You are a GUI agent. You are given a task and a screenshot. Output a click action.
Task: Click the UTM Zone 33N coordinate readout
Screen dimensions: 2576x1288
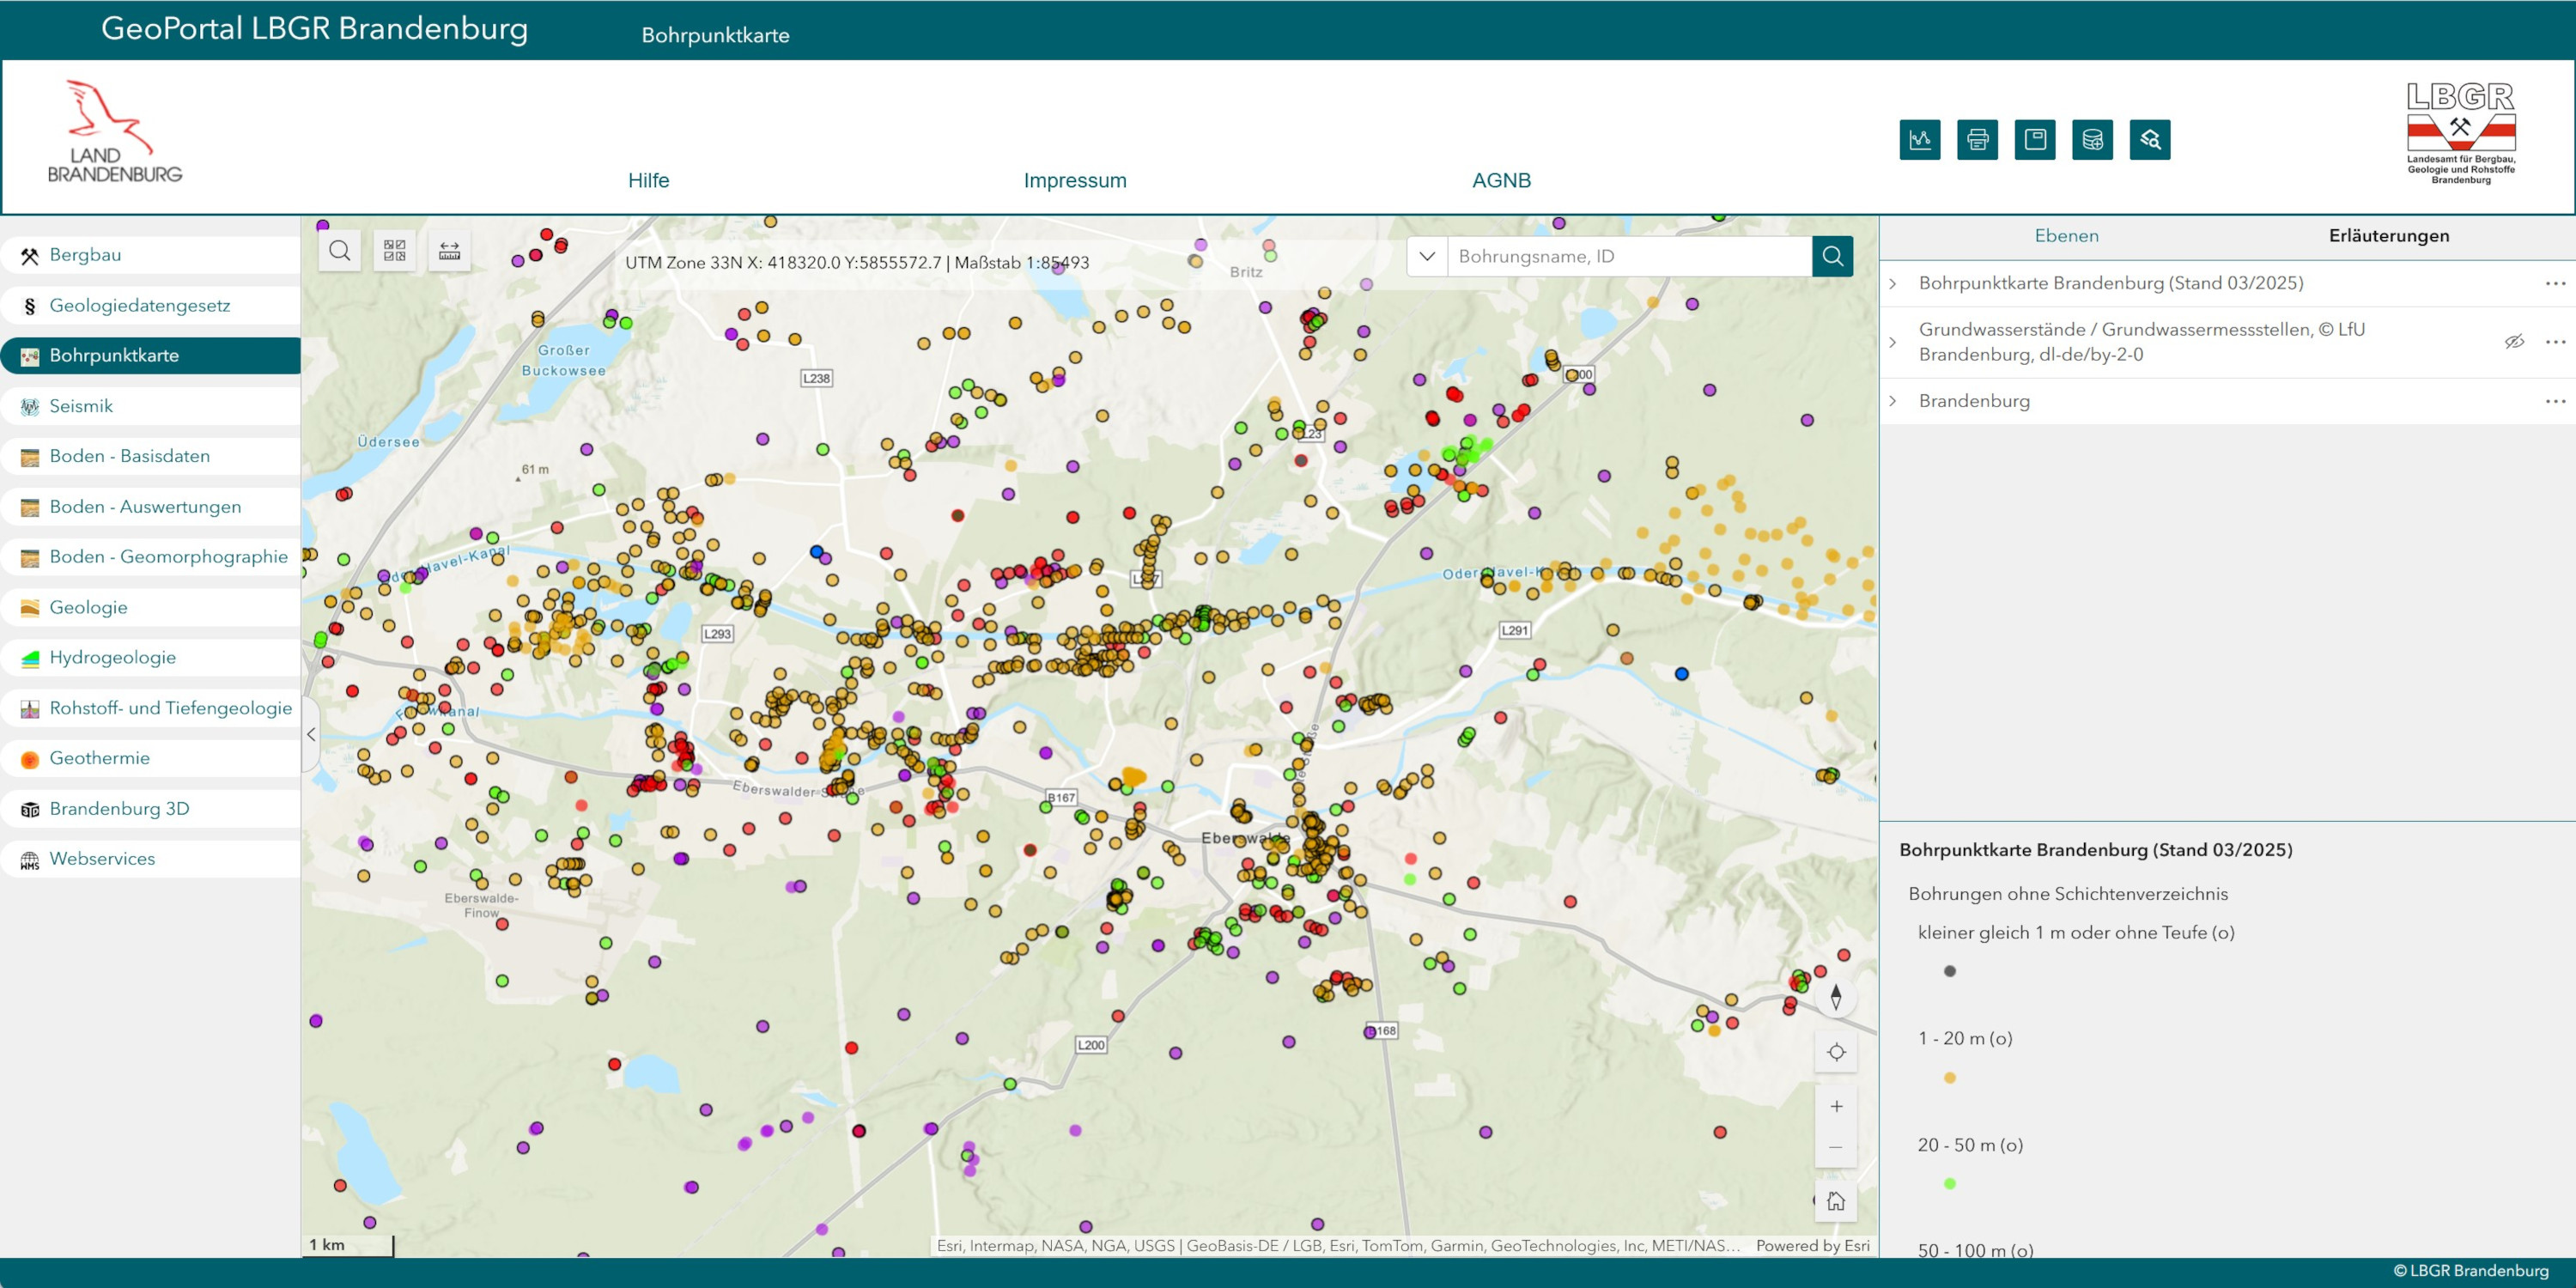(x=857, y=263)
